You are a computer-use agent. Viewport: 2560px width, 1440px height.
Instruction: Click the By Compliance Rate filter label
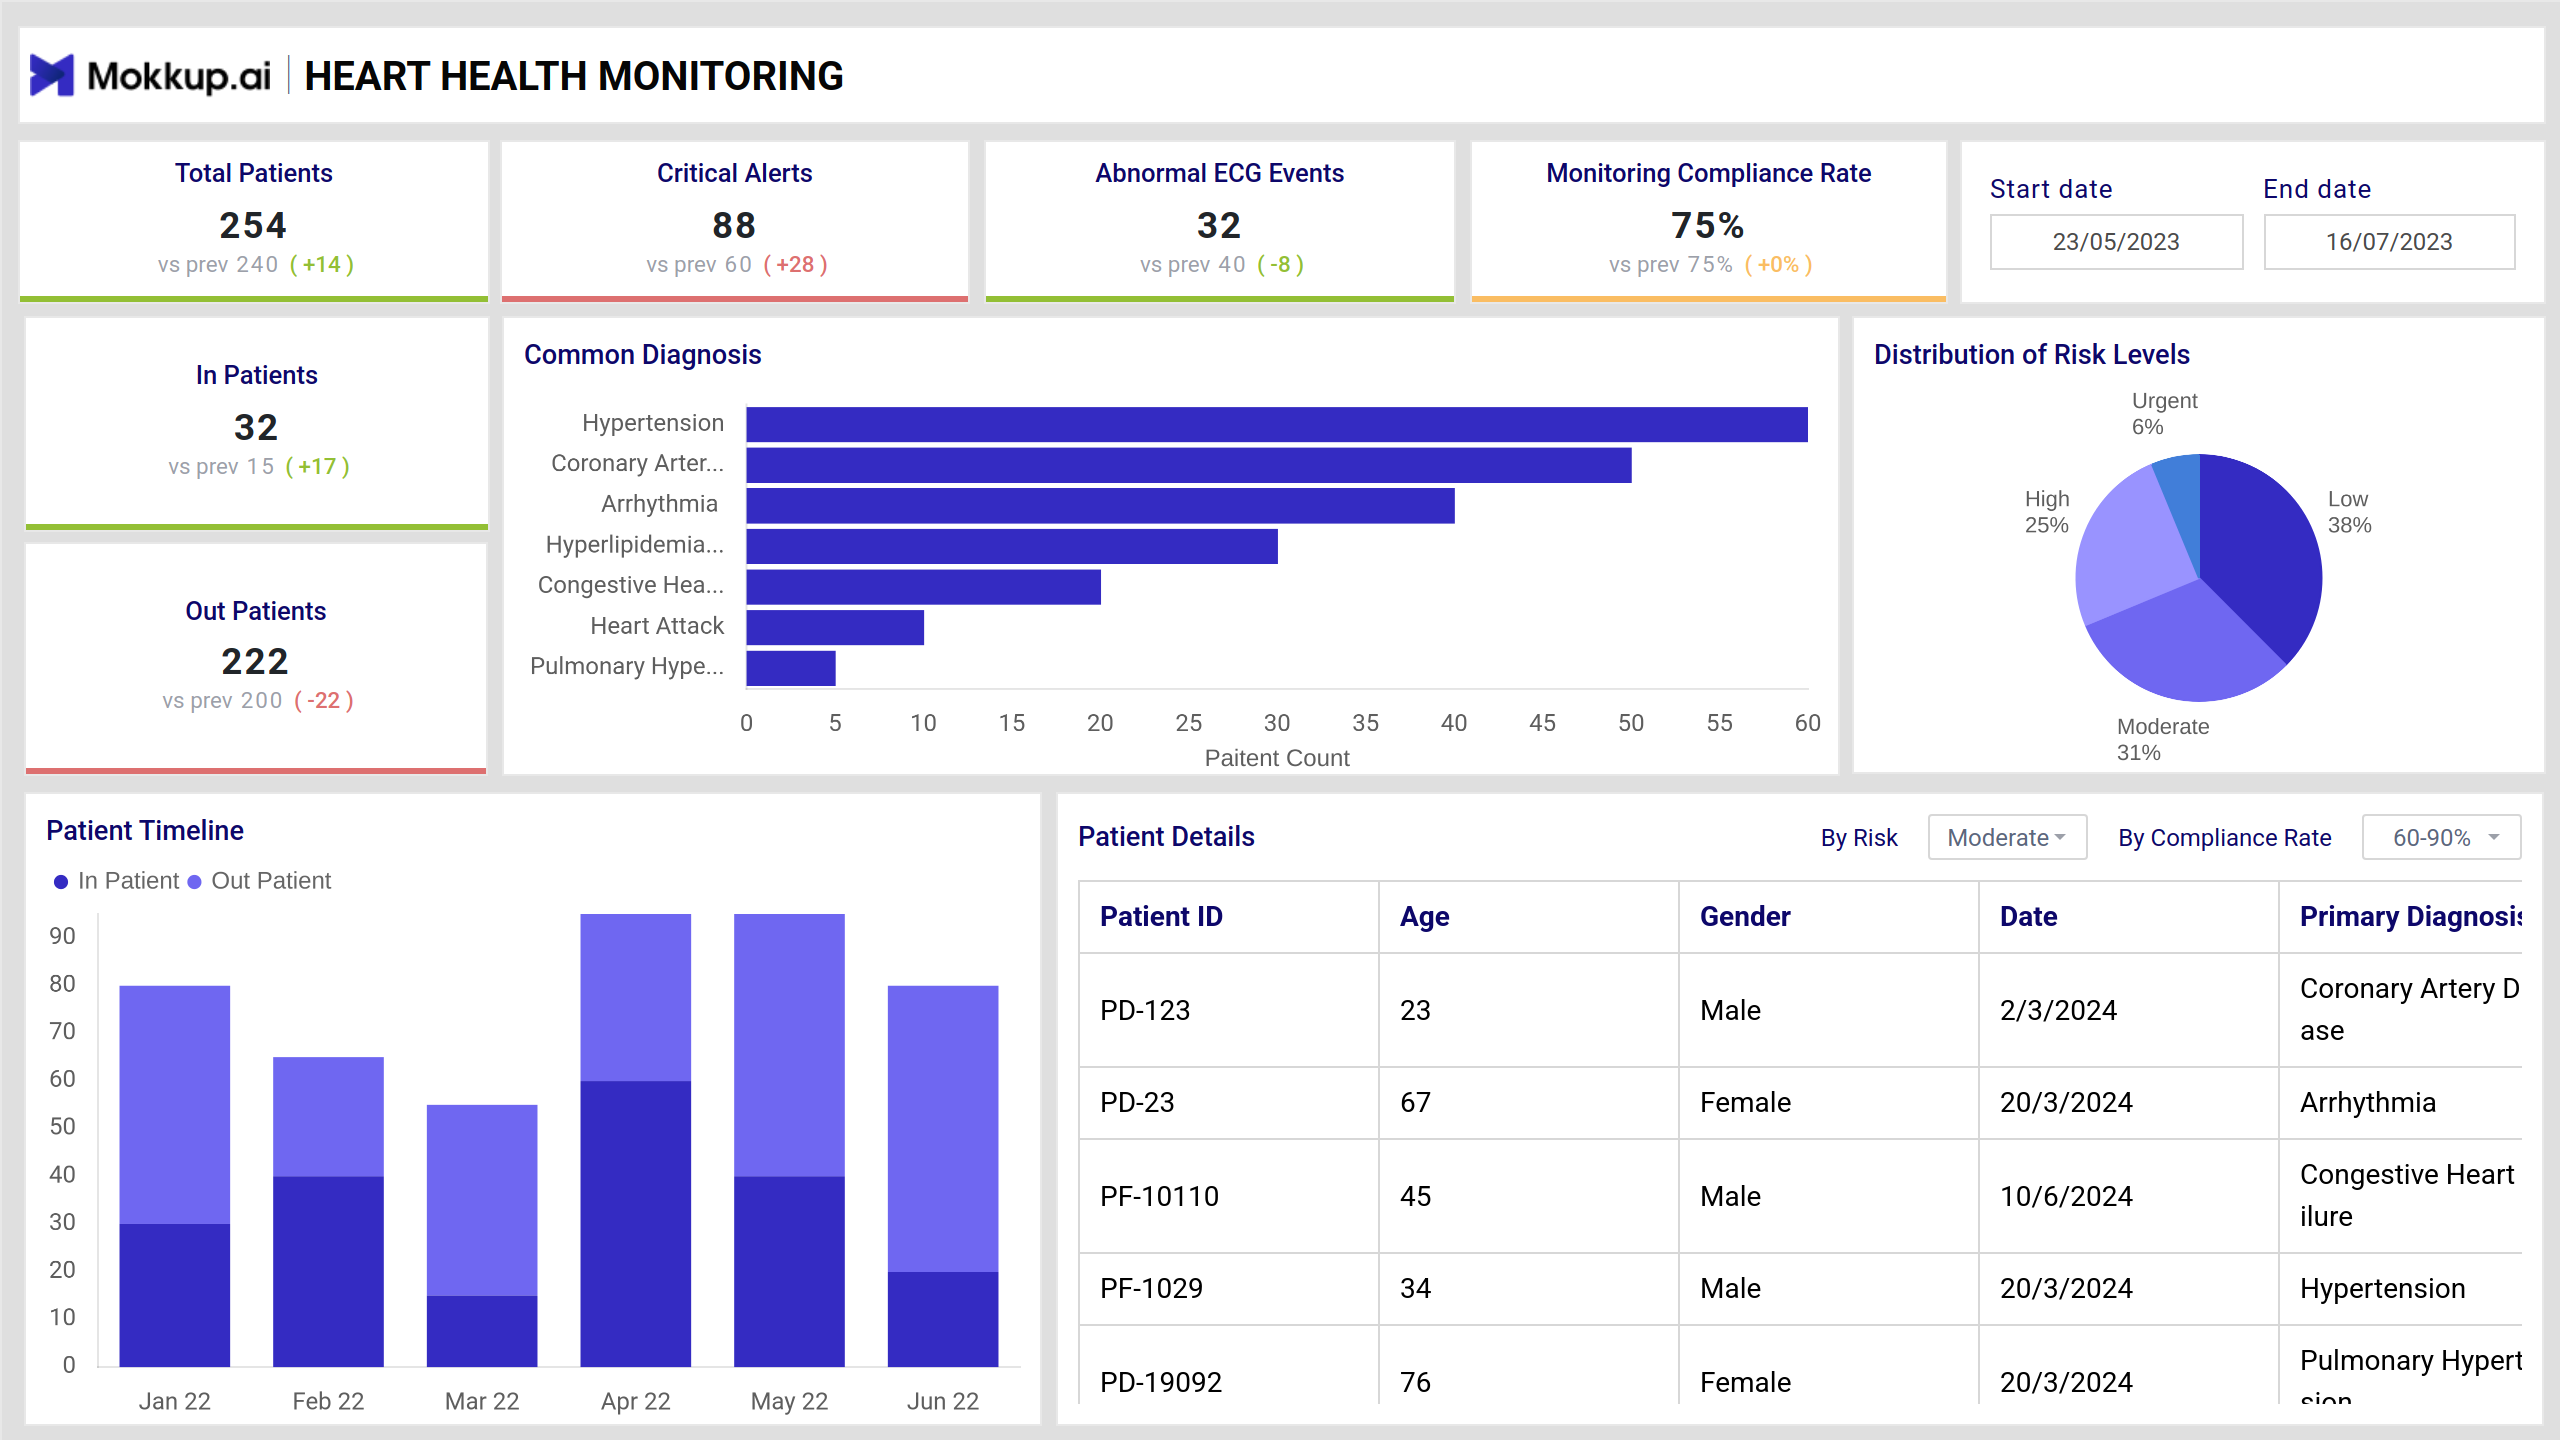2224,838
